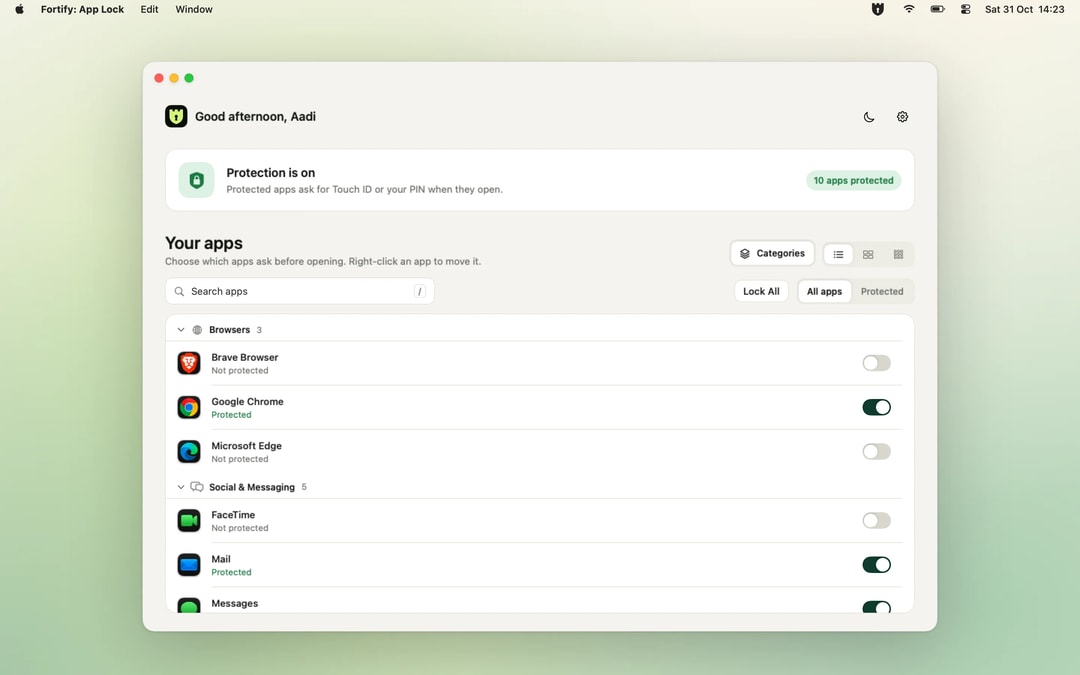Open settings via the gear icon
Screen dimensions: 1080x675
(902, 117)
